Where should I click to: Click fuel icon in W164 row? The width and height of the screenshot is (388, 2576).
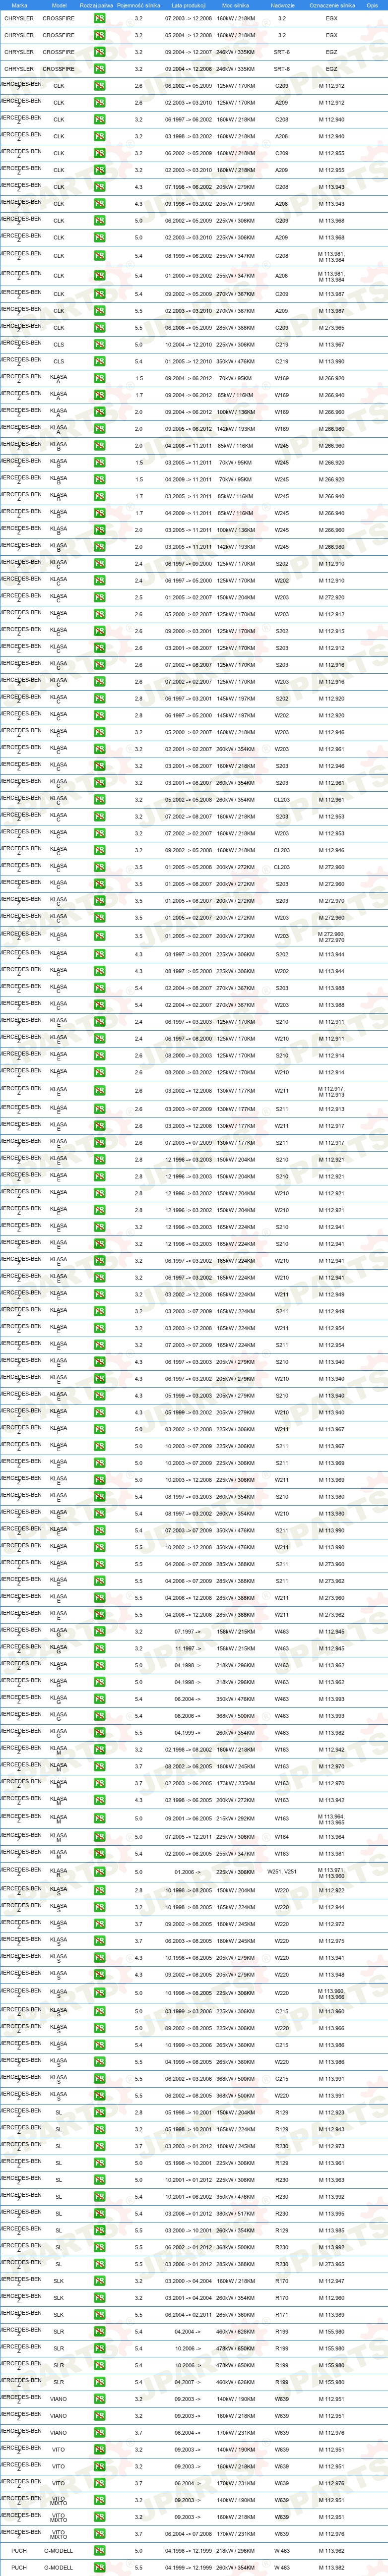click(x=99, y=1836)
